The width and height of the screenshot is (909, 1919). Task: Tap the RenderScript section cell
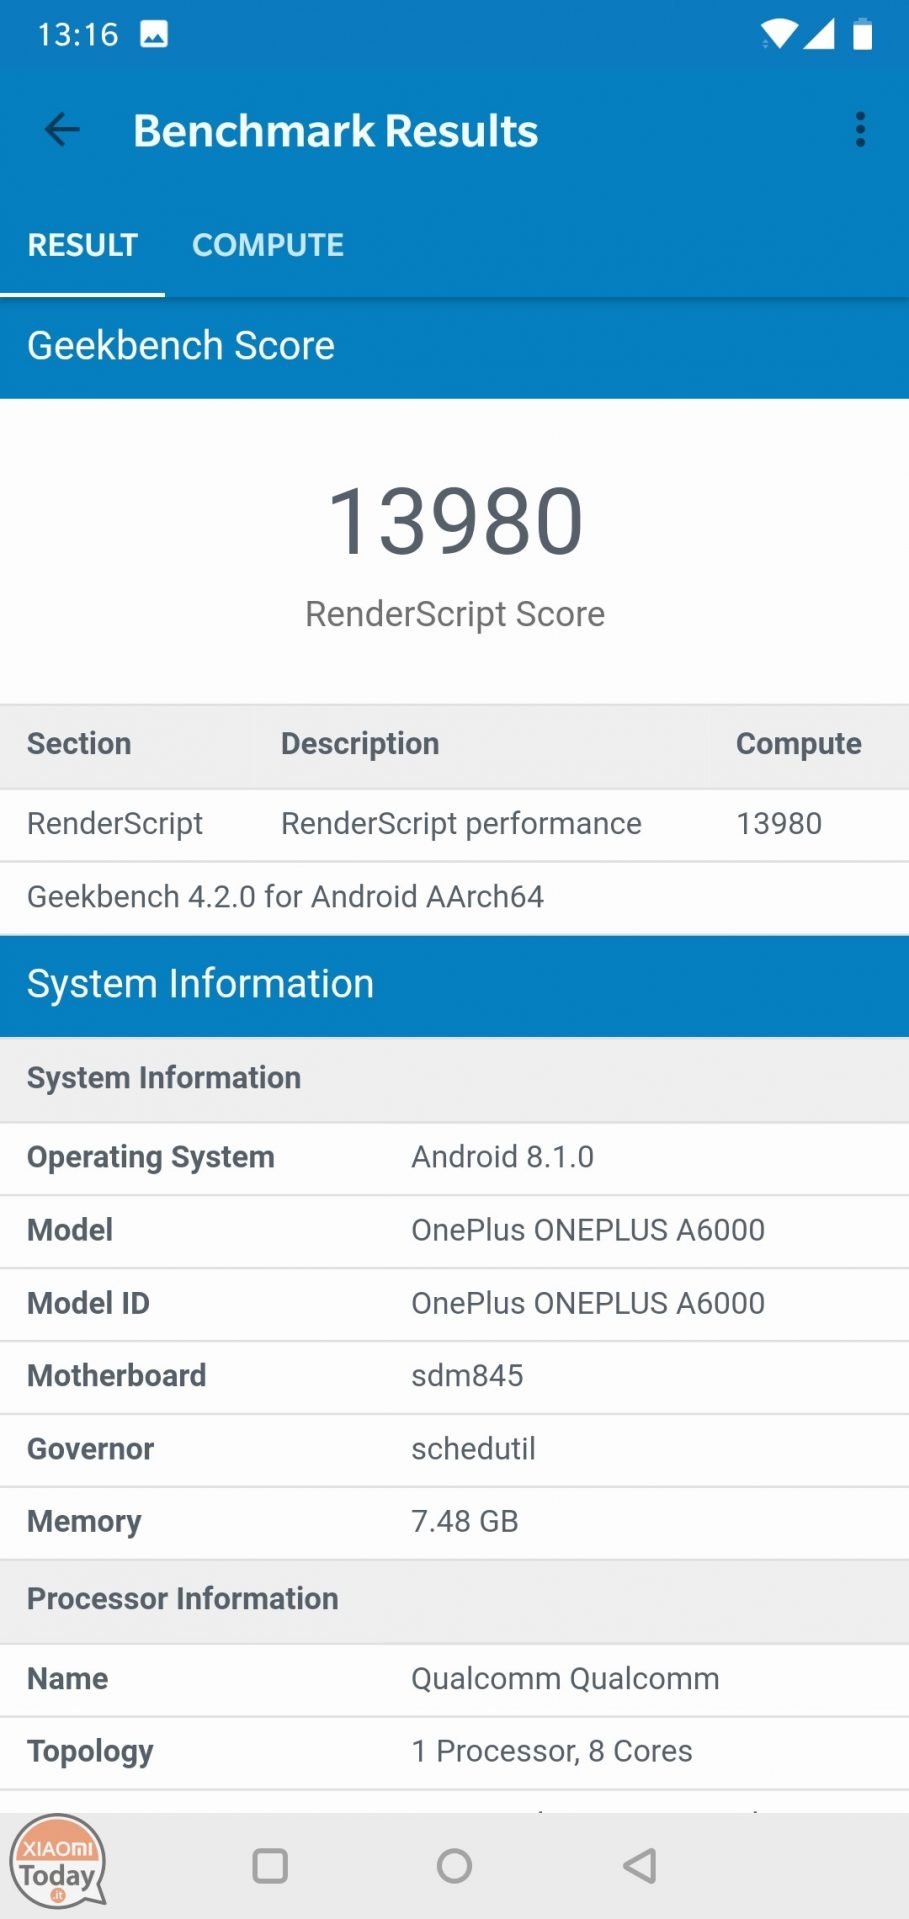[115, 824]
